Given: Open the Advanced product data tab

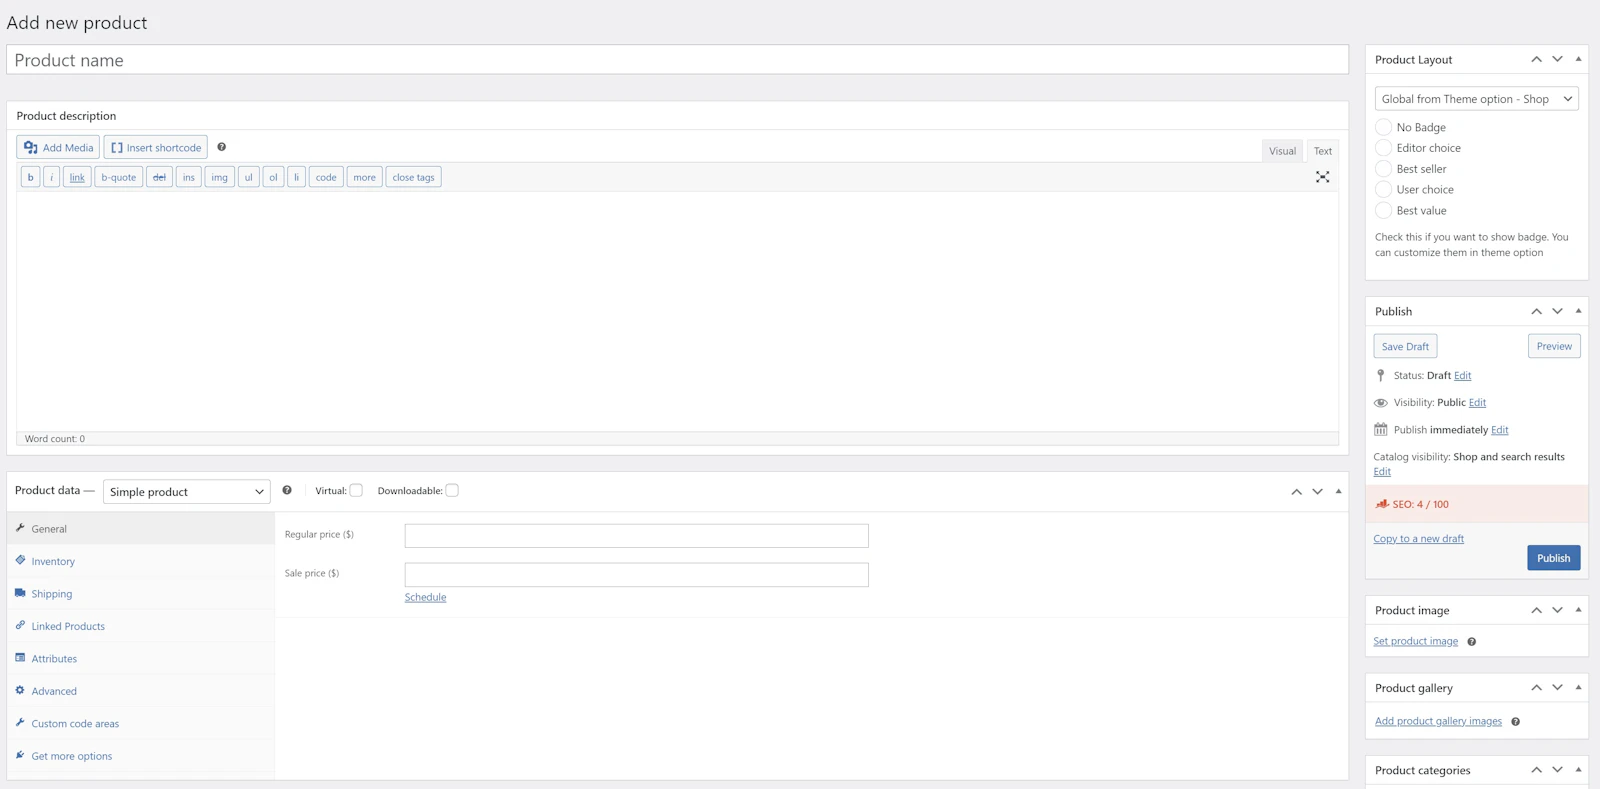Looking at the screenshot, I should [x=141, y=691].
